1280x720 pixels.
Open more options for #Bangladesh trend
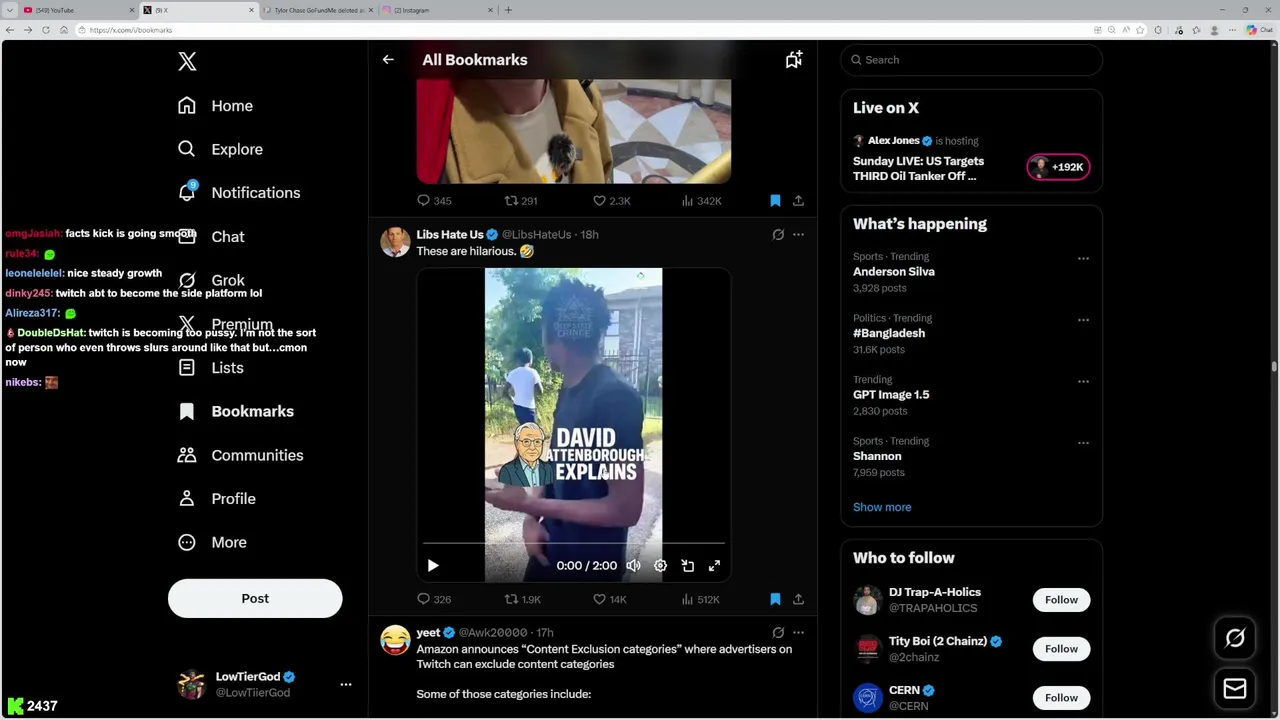pos(1083,320)
